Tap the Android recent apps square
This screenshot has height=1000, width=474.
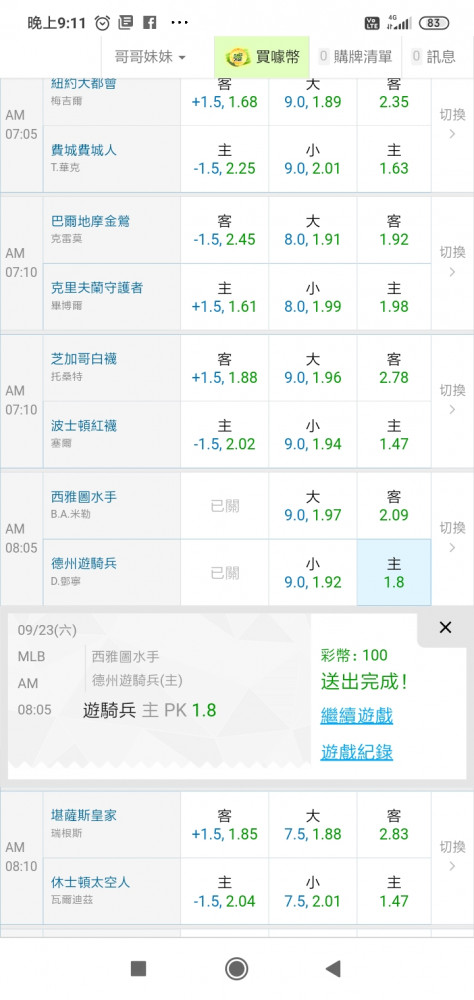tap(138, 969)
